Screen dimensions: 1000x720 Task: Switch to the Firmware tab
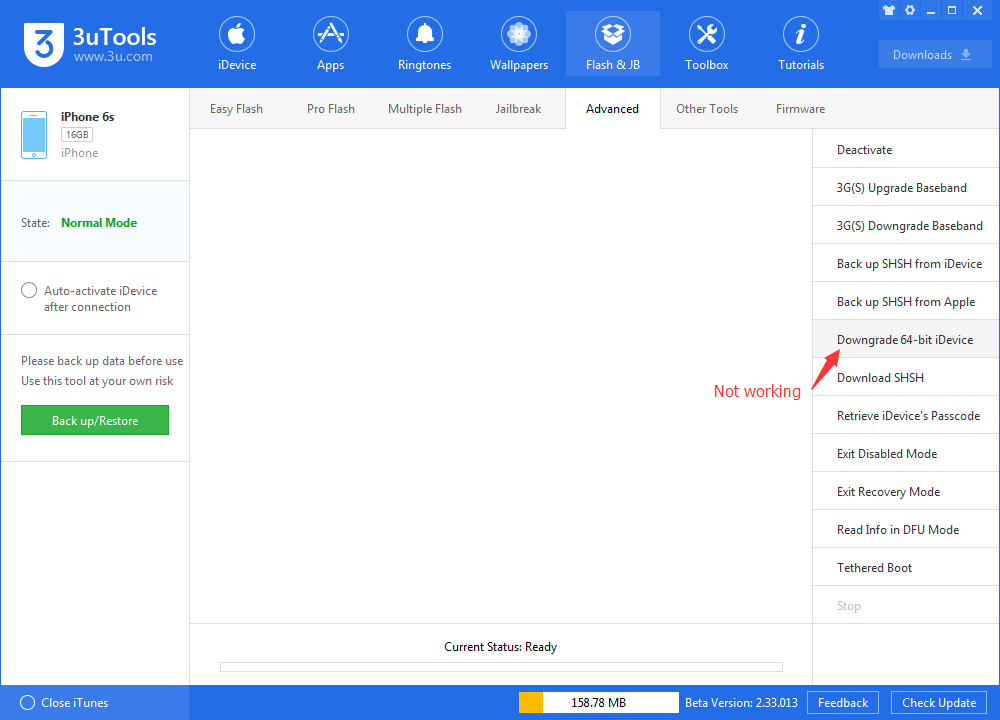tap(800, 109)
